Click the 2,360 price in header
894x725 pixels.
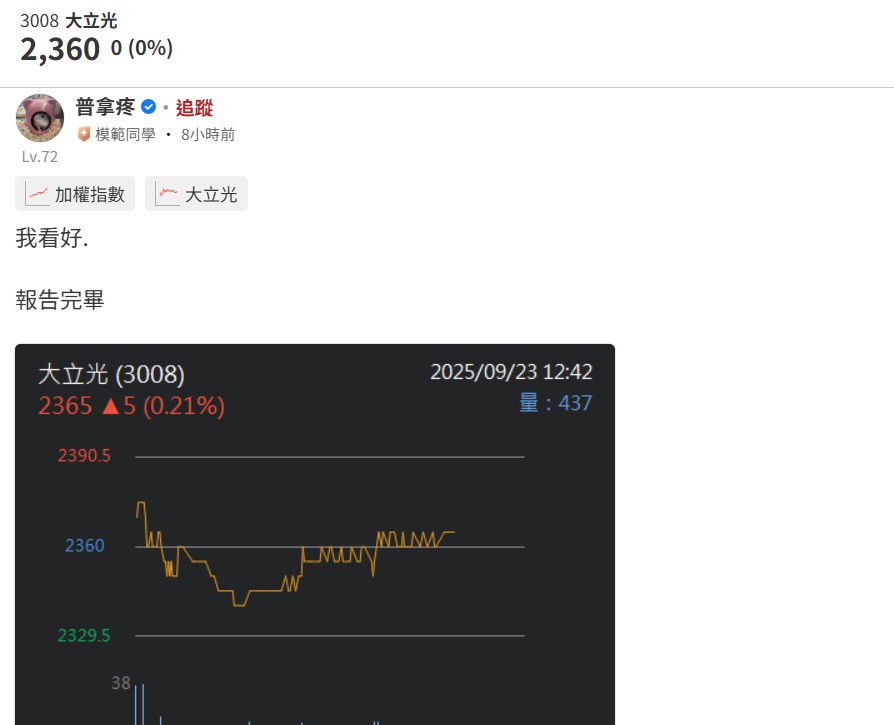[60, 49]
